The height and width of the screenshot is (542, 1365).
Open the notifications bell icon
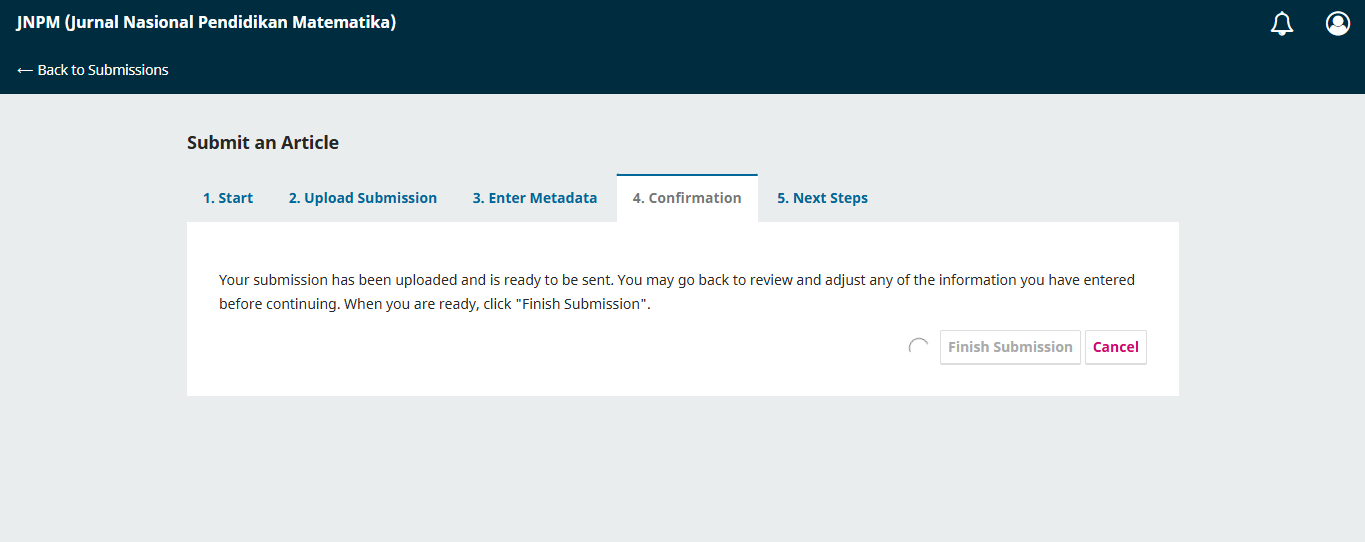pos(1281,24)
